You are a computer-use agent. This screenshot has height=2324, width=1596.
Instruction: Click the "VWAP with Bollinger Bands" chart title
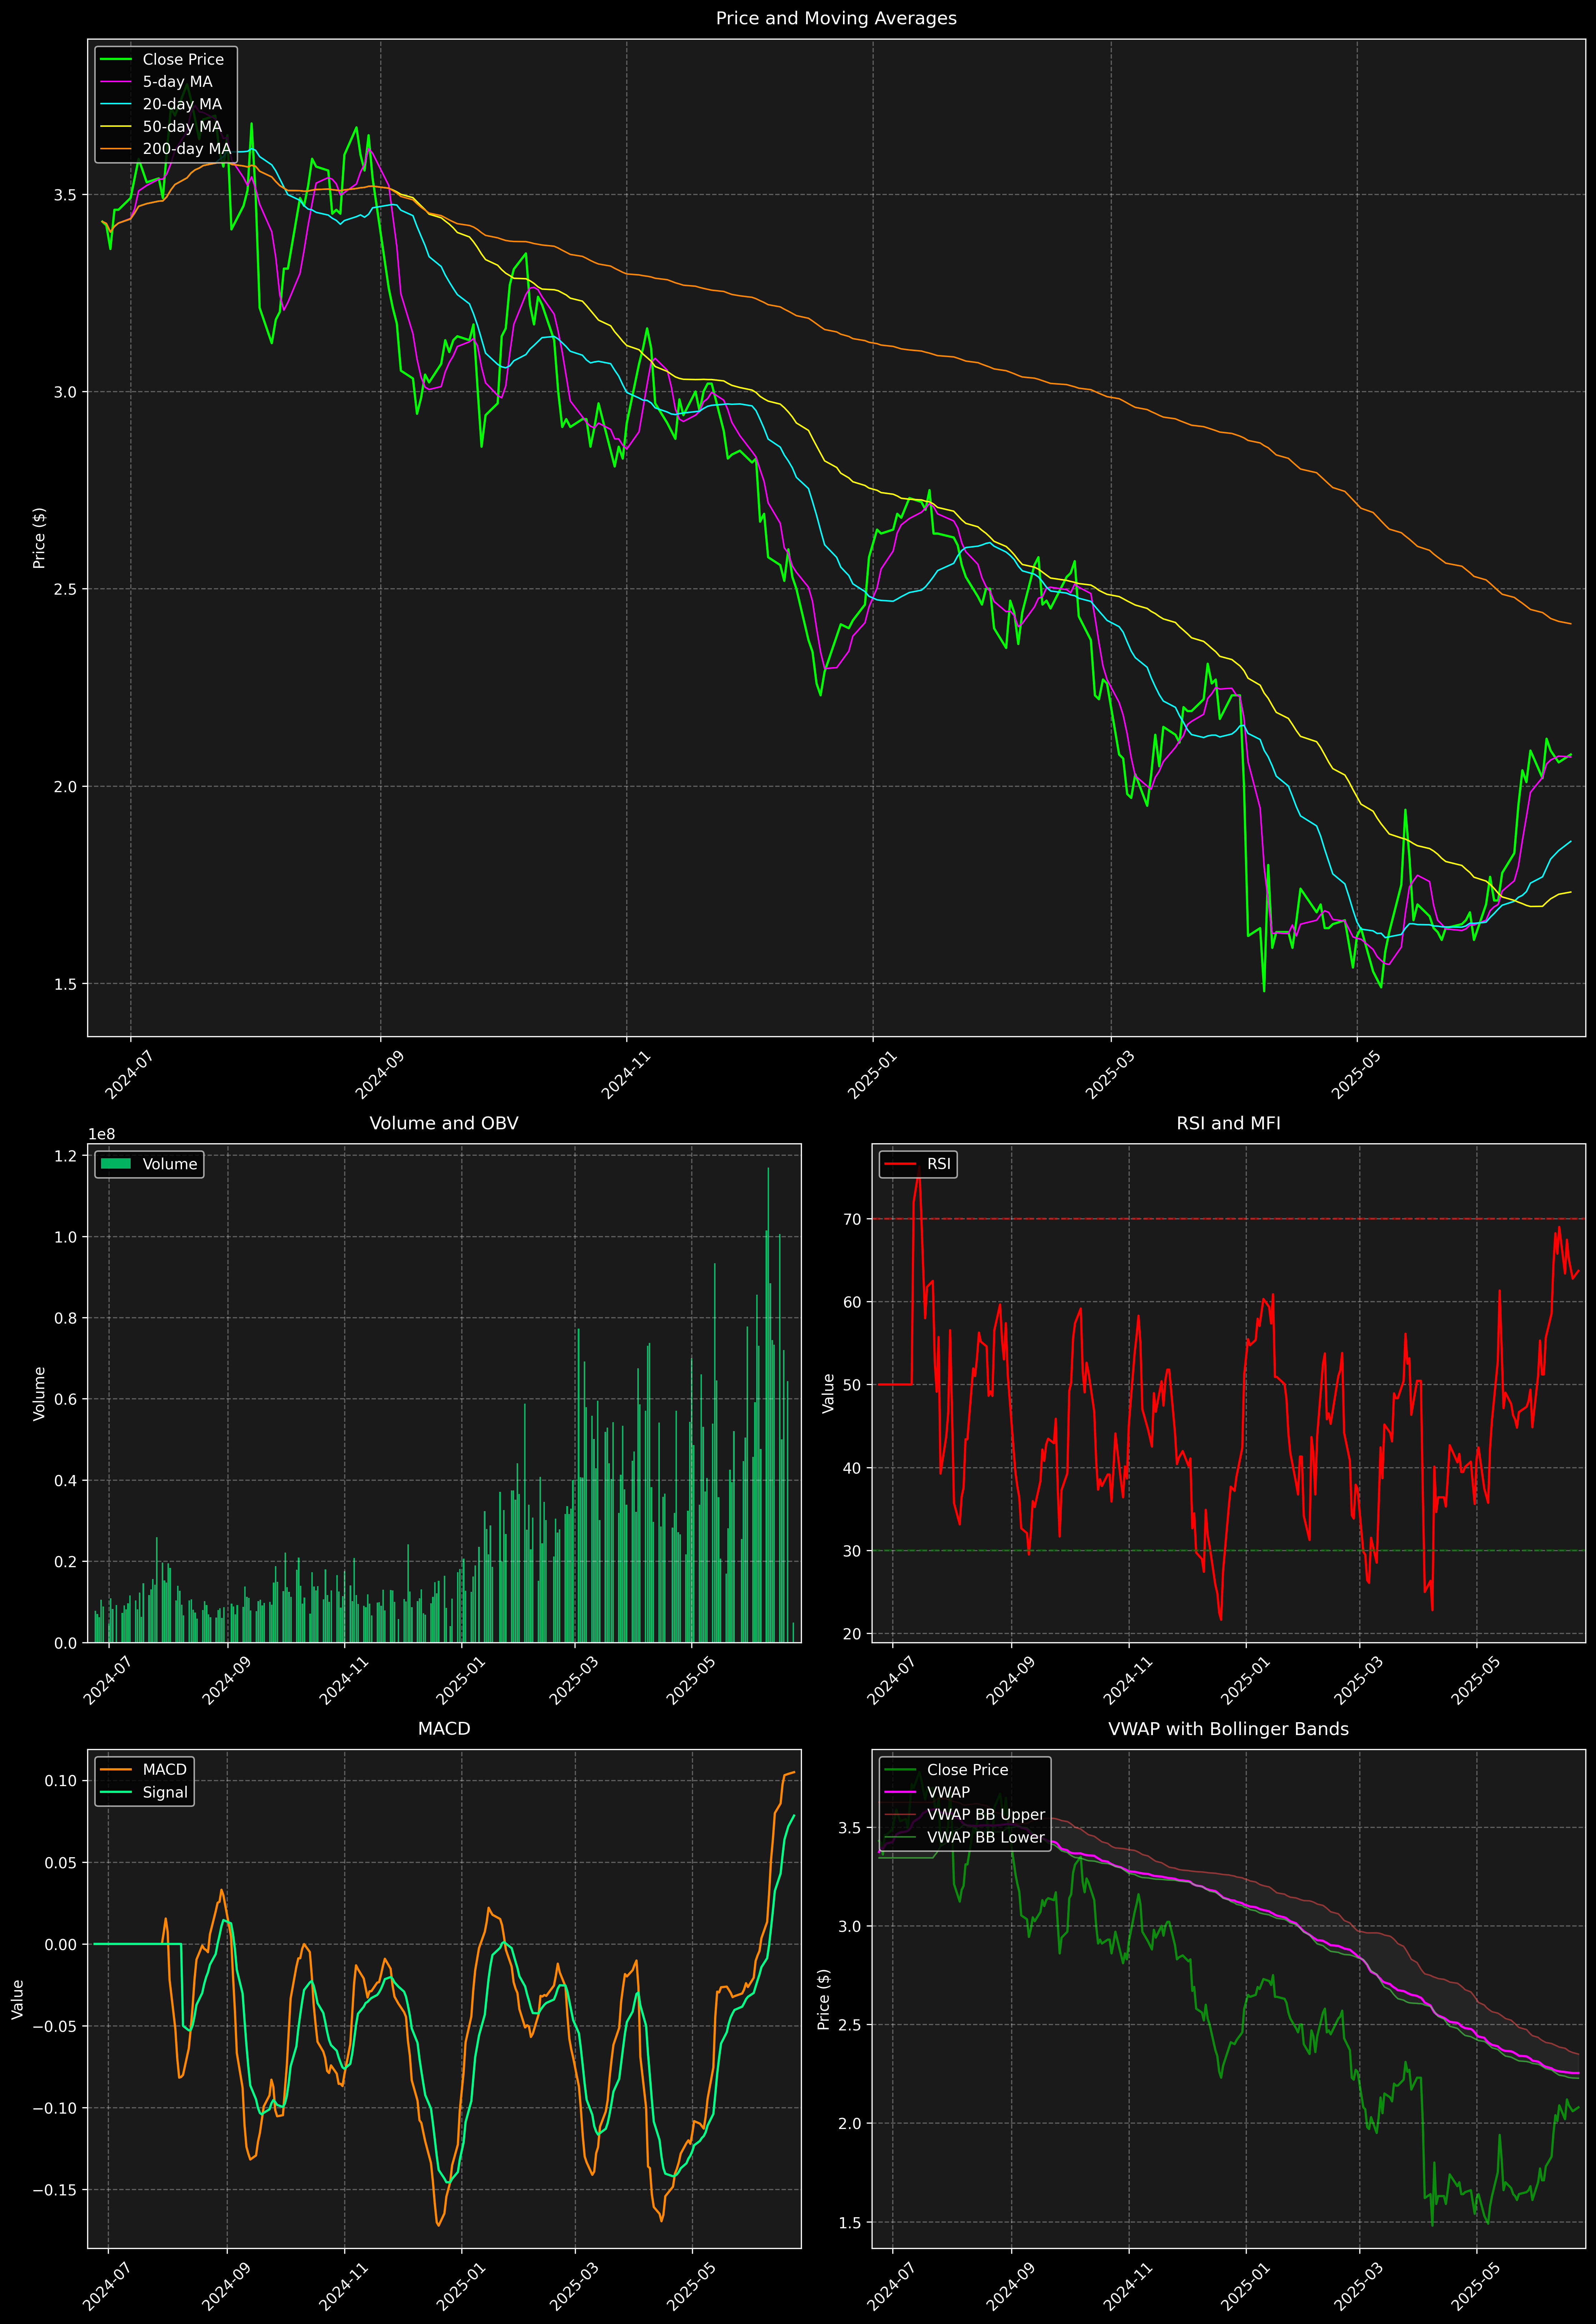point(1228,1729)
